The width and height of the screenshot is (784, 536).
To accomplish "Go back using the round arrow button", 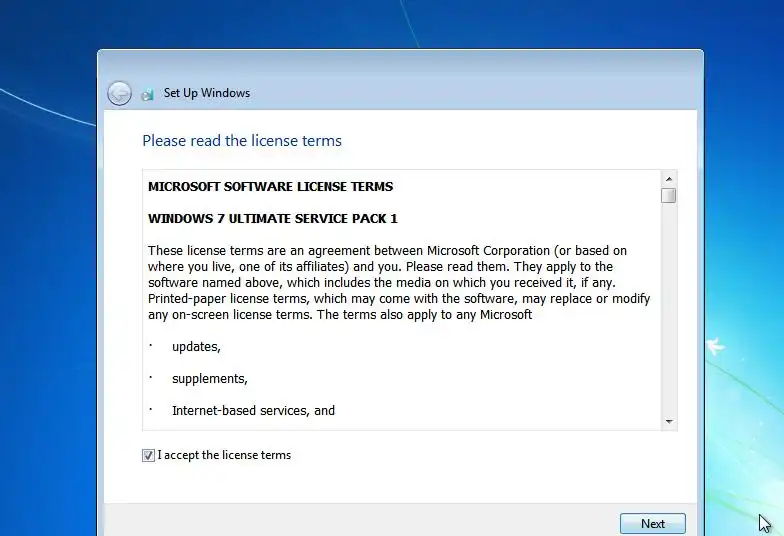I will tap(120, 93).
